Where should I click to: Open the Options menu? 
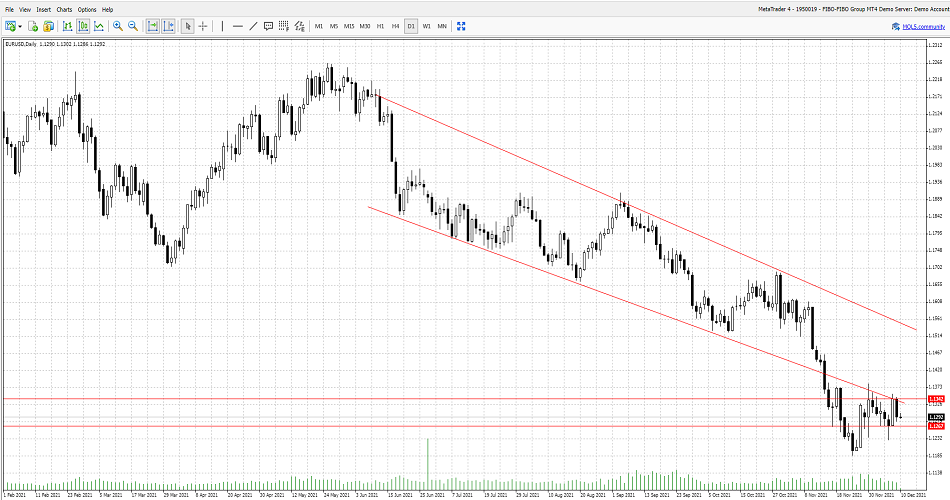tap(87, 9)
